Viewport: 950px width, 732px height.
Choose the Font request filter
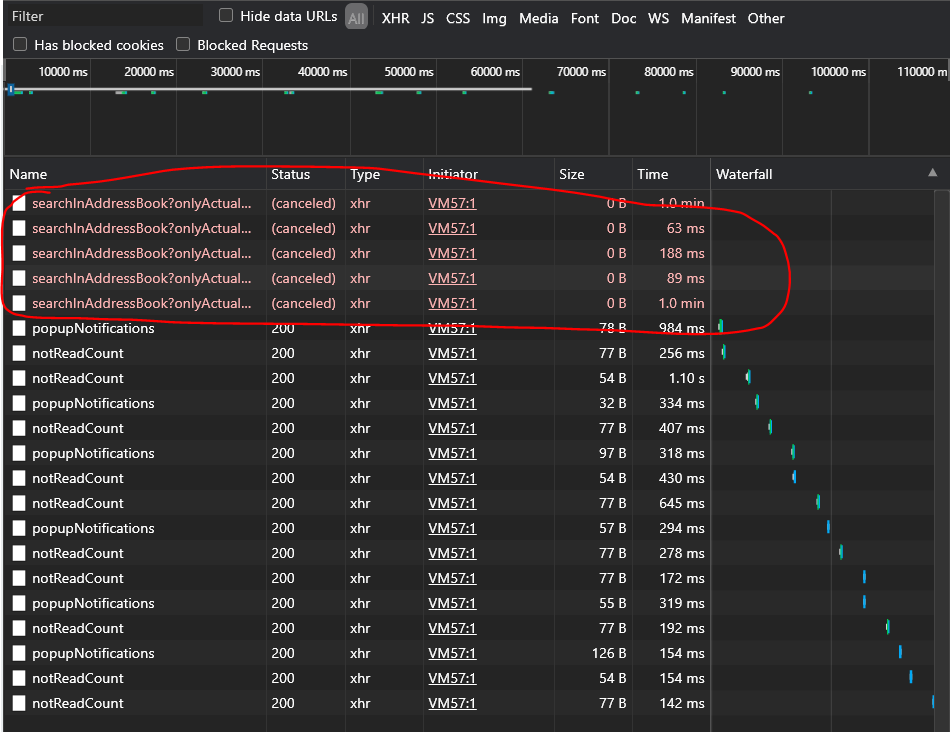point(585,18)
